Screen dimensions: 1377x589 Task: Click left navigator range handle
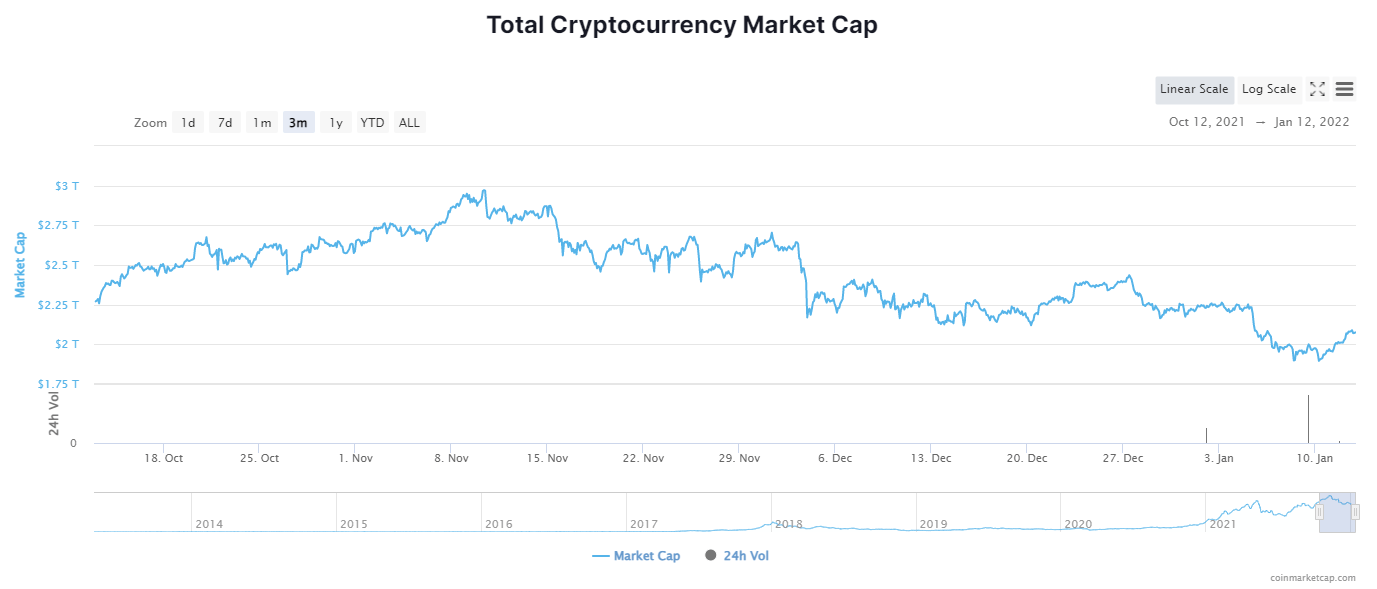click(1319, 512)
